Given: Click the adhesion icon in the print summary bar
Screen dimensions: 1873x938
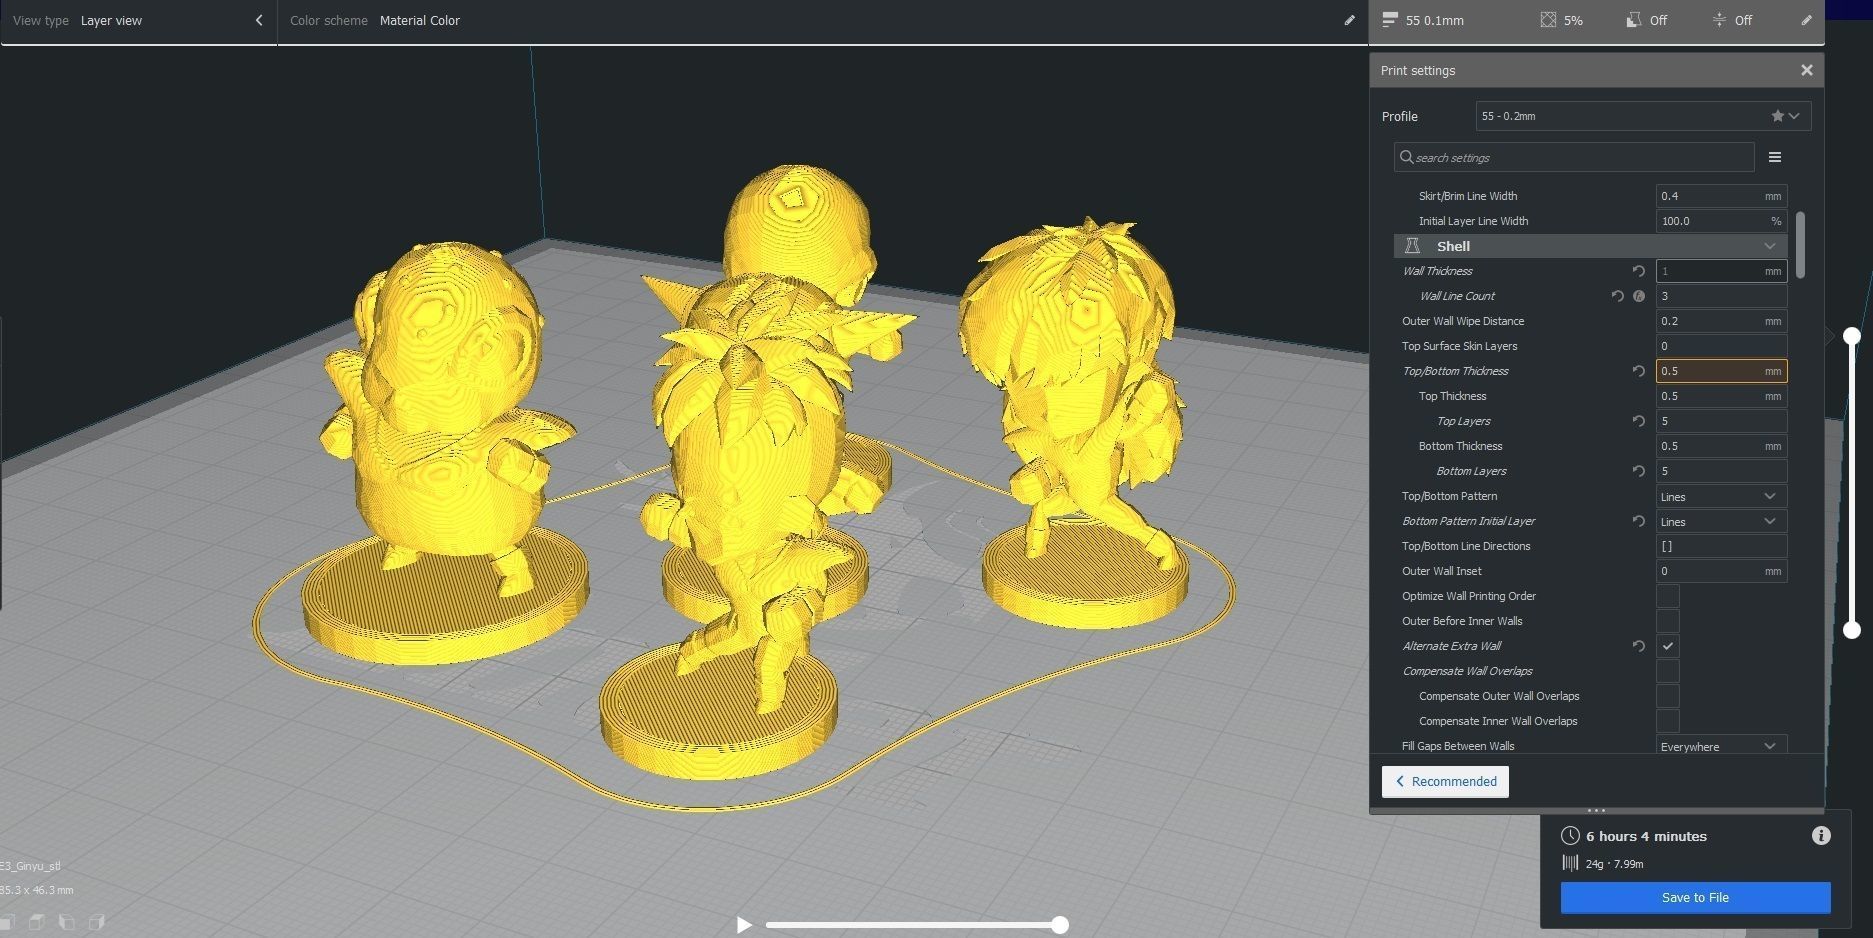Looking at the screenshot, I should pos(1719,20).
